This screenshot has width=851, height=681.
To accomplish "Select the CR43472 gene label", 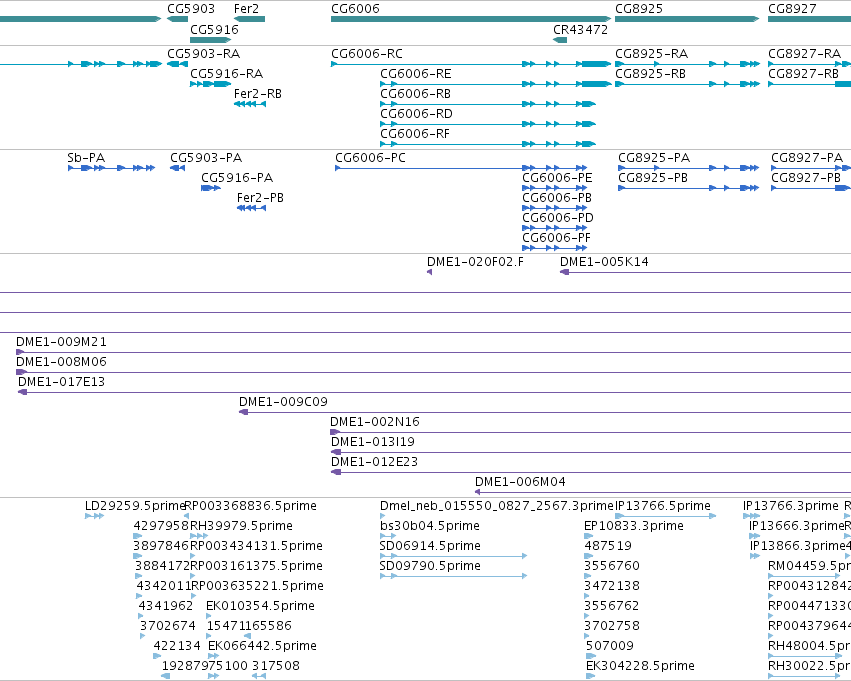I will pyautogui.click(x=580, y=29).
